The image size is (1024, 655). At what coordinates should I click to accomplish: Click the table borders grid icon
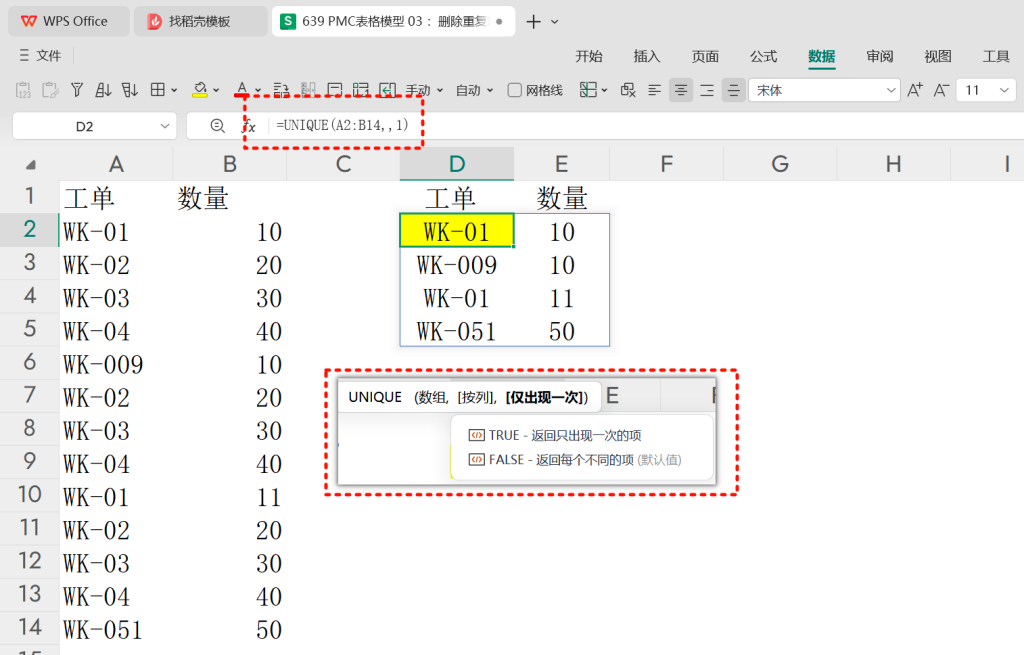click(157, 90)
